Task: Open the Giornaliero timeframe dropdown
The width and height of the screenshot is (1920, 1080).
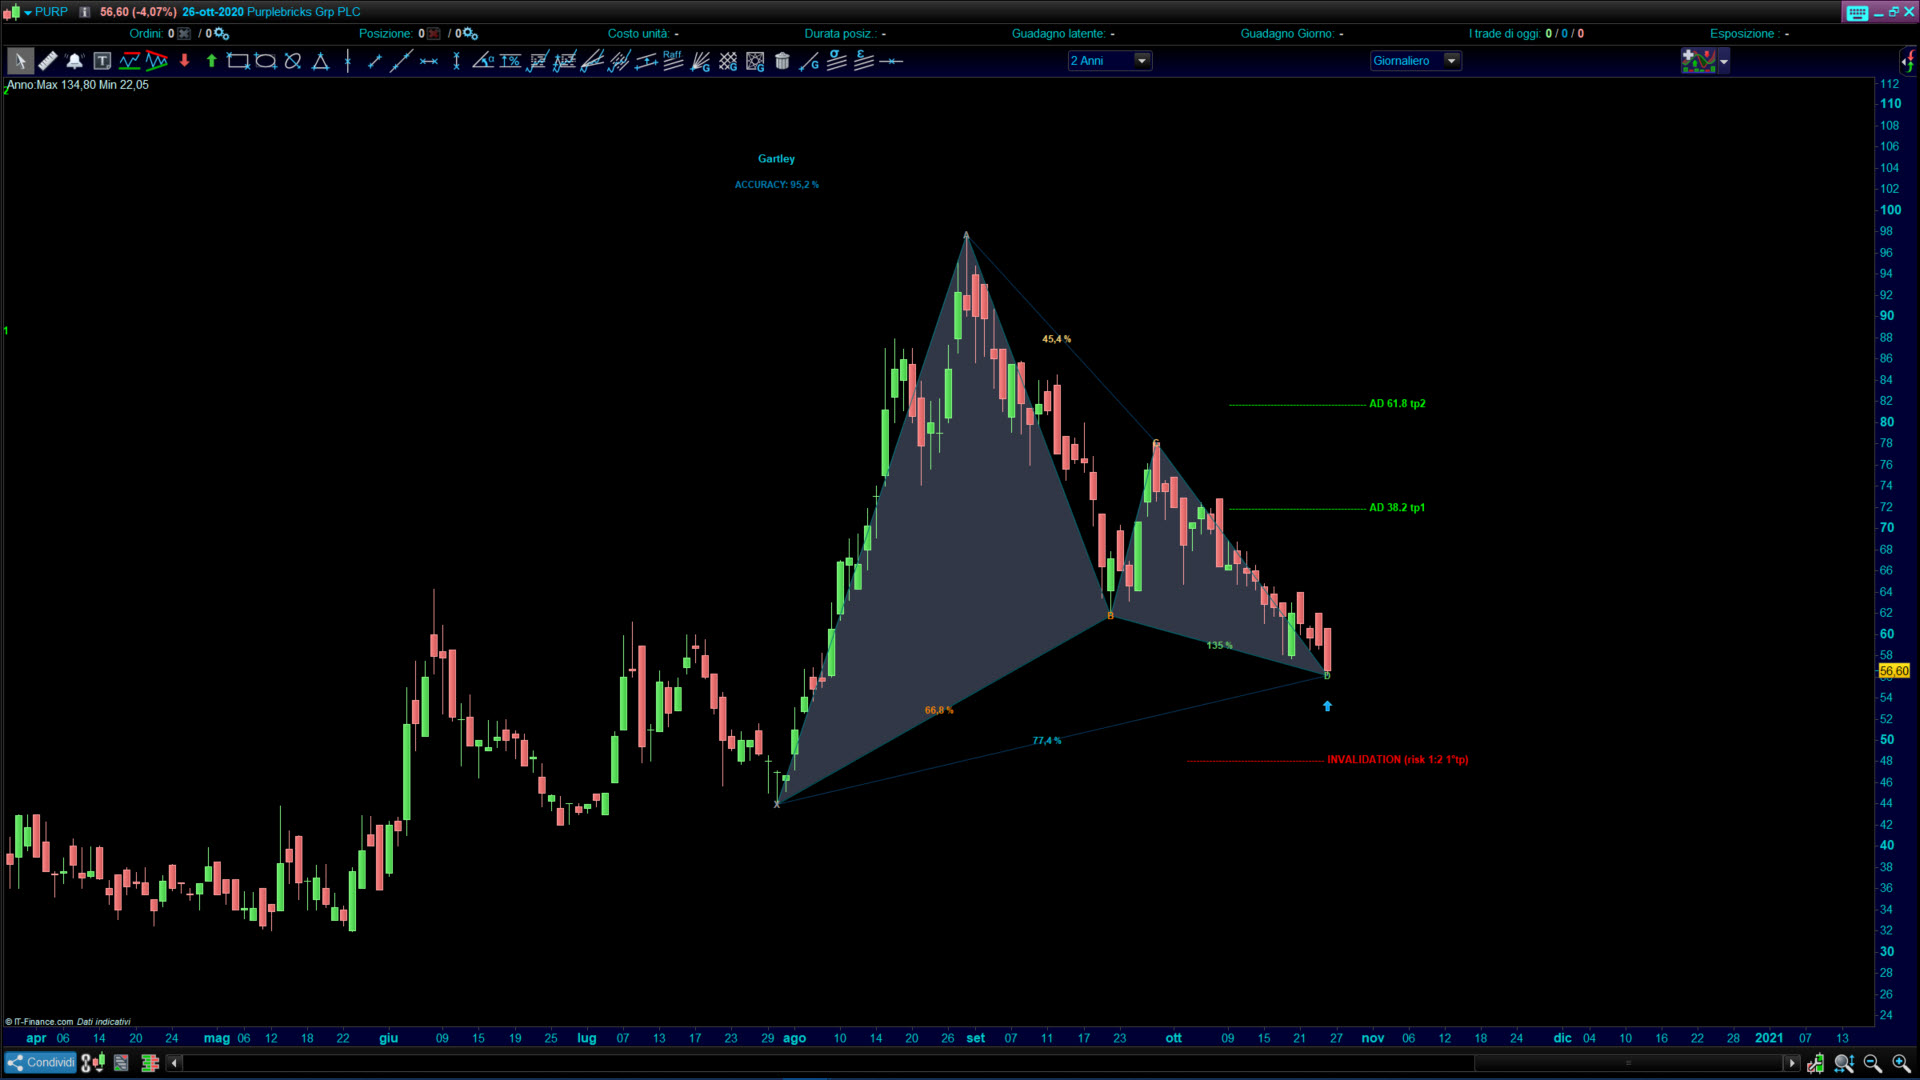Action: [x=1451, y=61]
